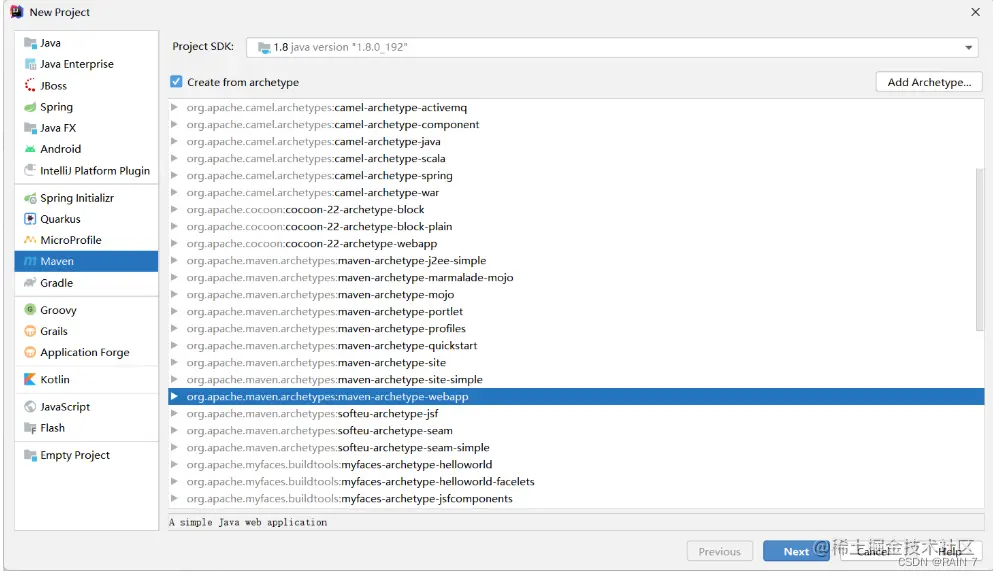Click the JavaScript globe icon
993x576 pixels.
tap(30, 406)
